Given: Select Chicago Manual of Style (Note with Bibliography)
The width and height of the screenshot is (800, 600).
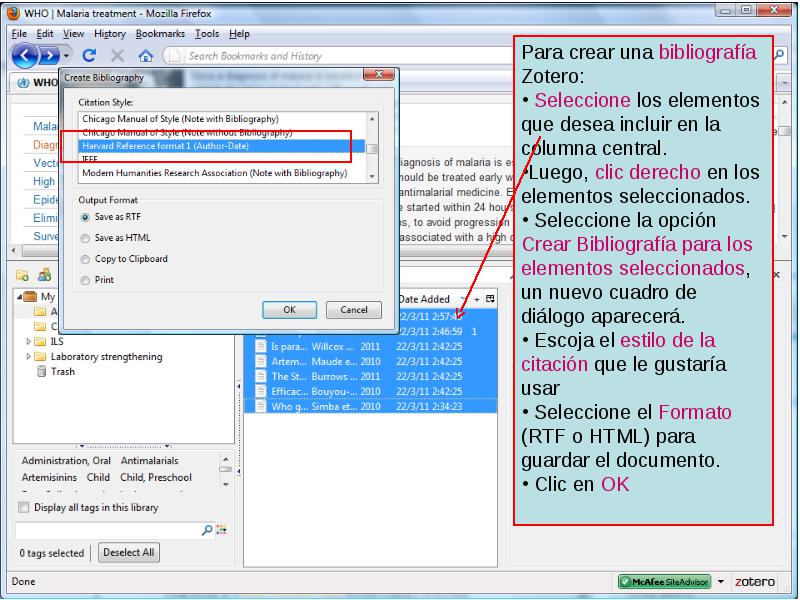Looking at the screenshot, I should (181, 119).
